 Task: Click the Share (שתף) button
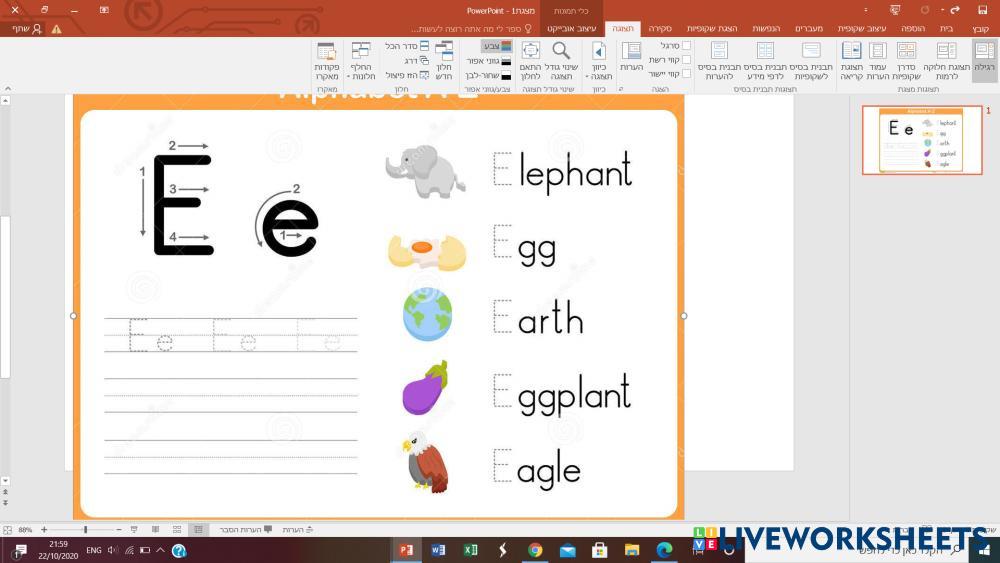27,29
